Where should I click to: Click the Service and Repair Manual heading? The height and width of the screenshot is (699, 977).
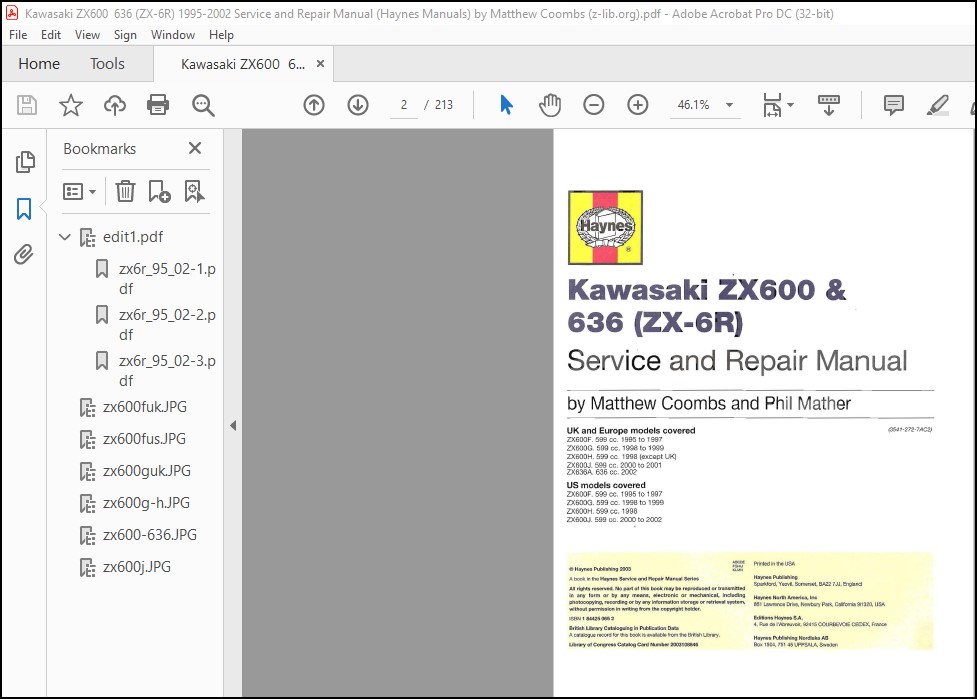coord(737,361)
